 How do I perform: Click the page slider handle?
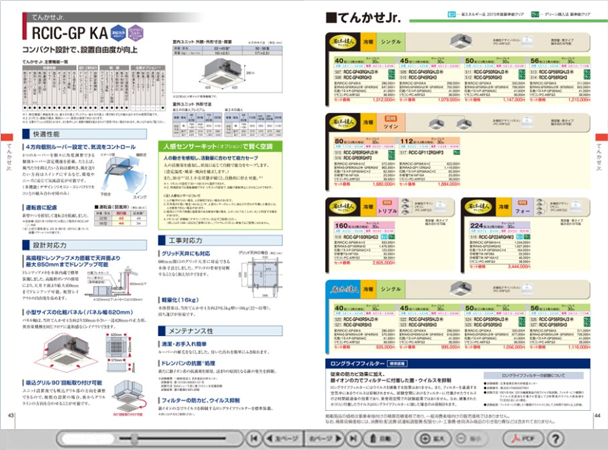click(x=134, y=438)
